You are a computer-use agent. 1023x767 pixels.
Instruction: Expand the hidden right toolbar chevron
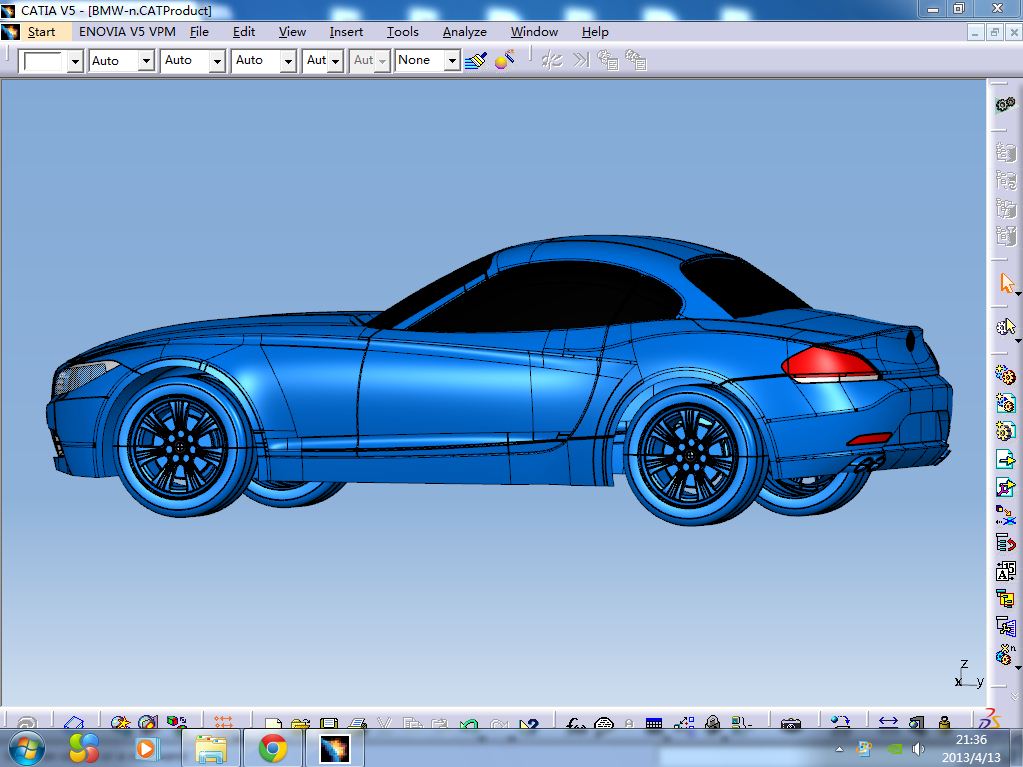pyautogui.click(x=1014, y=697)
